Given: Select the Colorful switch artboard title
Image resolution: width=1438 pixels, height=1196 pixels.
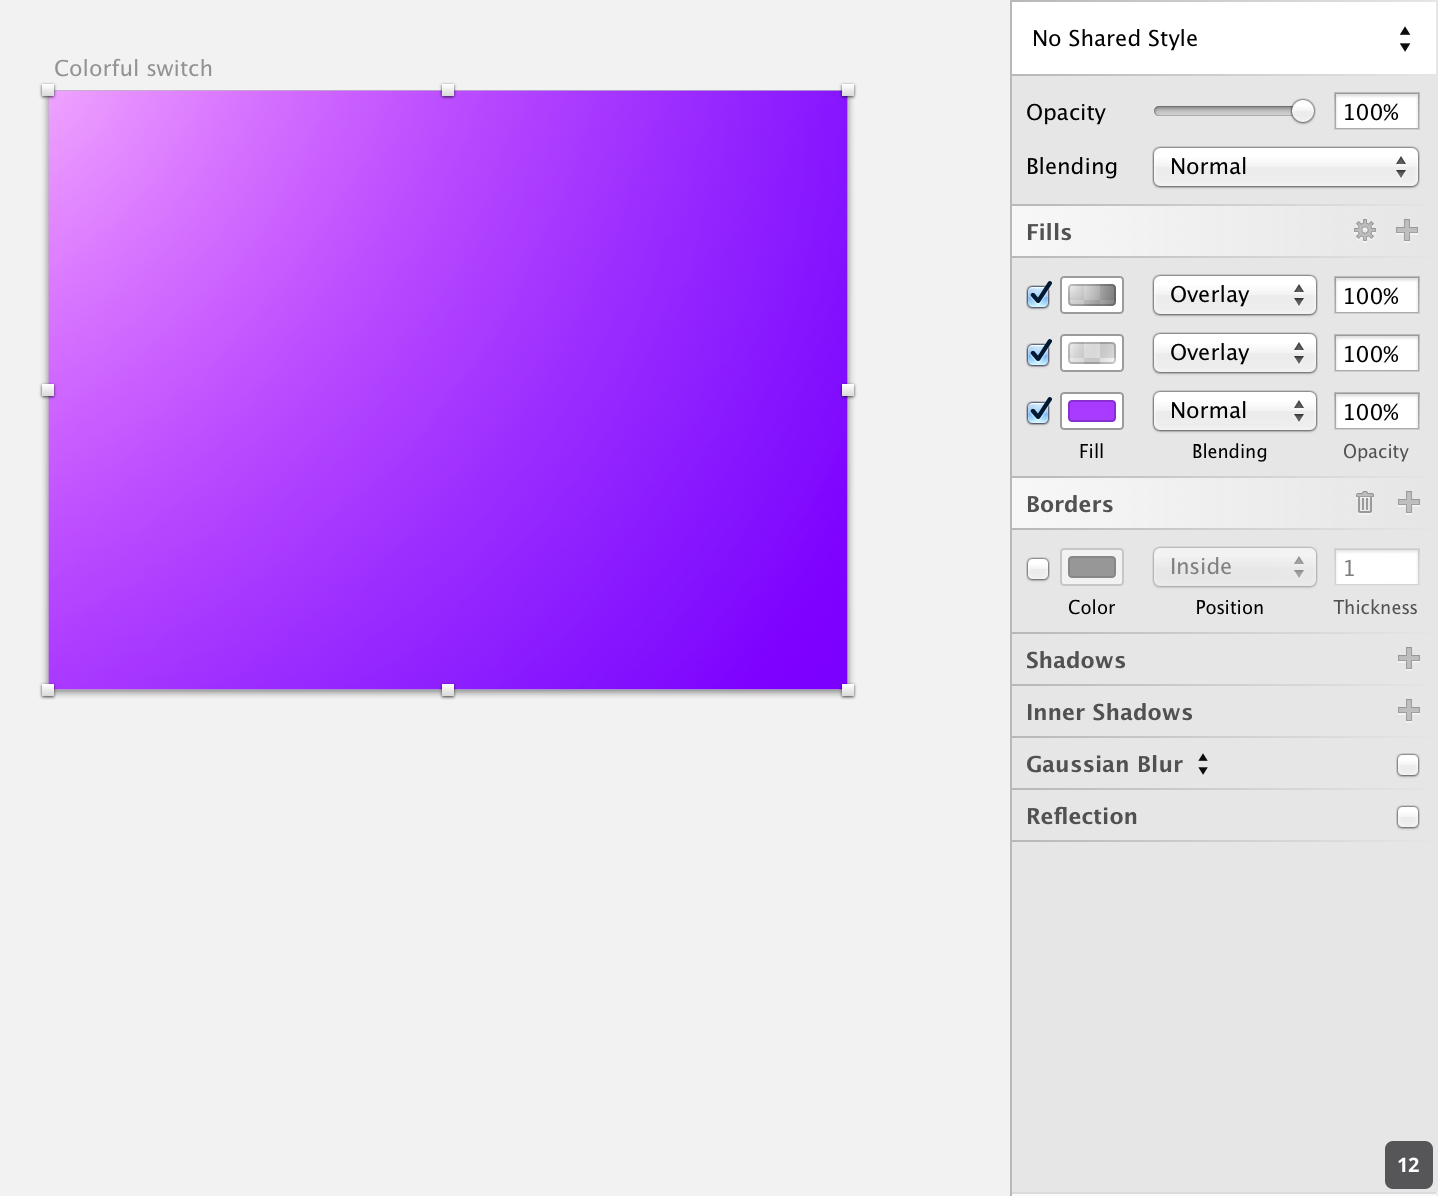Looking at the screenshot, I should [x=133, y=68].
